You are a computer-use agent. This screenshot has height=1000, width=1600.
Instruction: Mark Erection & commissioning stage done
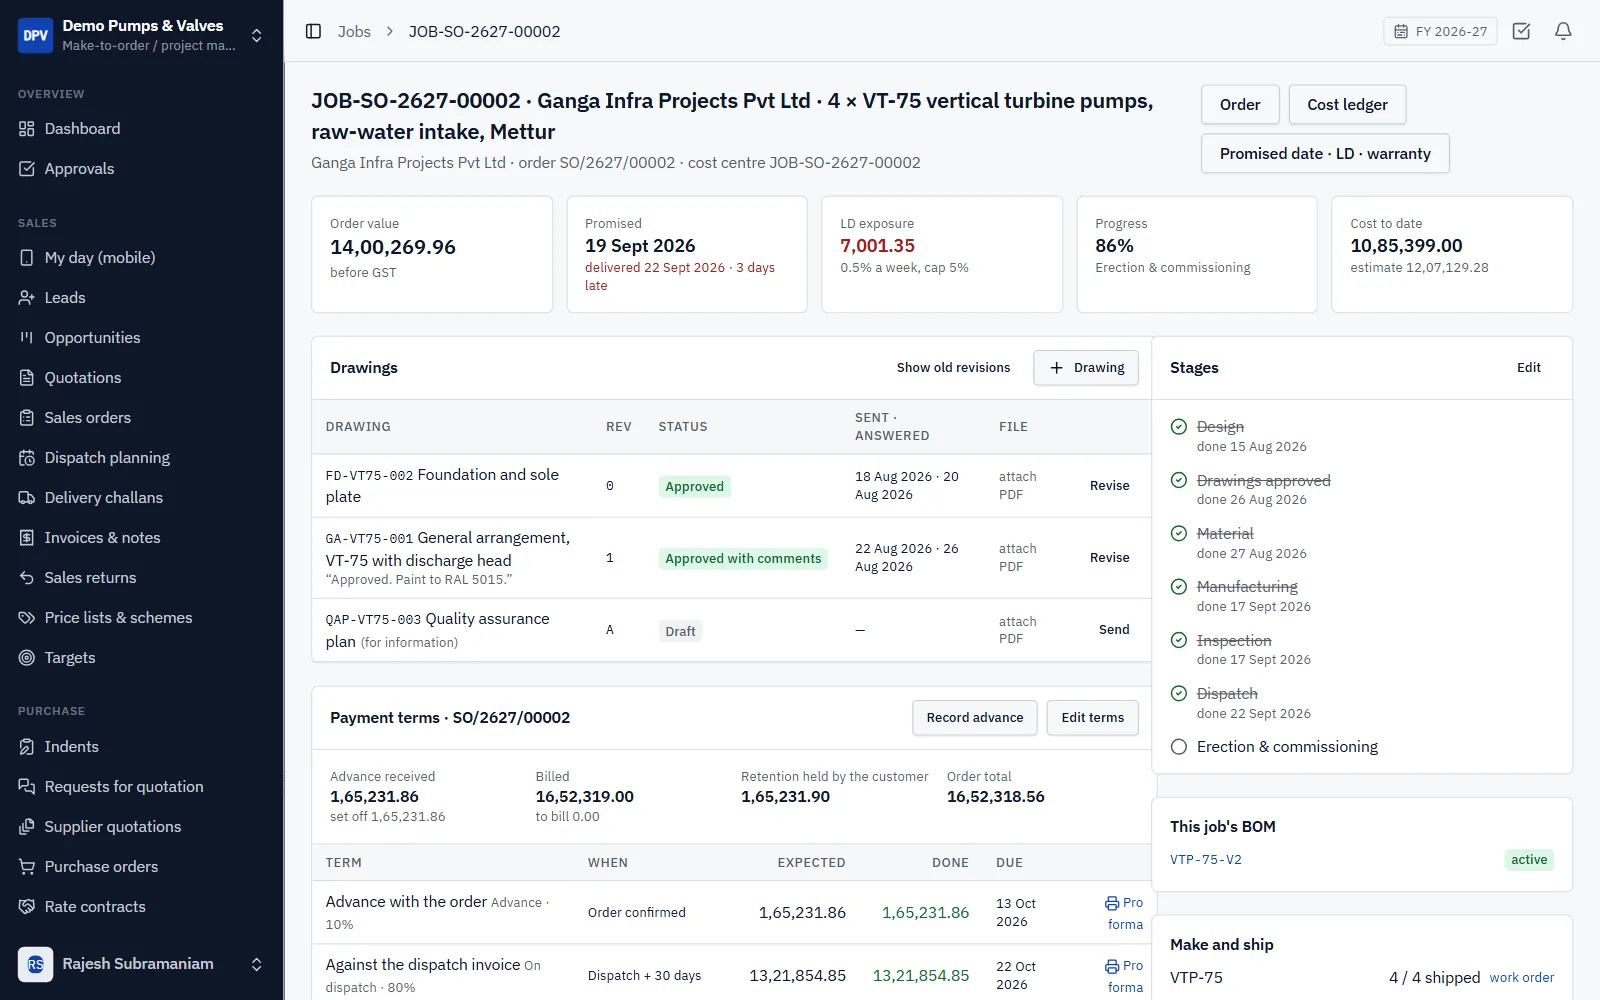(1179, 747)
